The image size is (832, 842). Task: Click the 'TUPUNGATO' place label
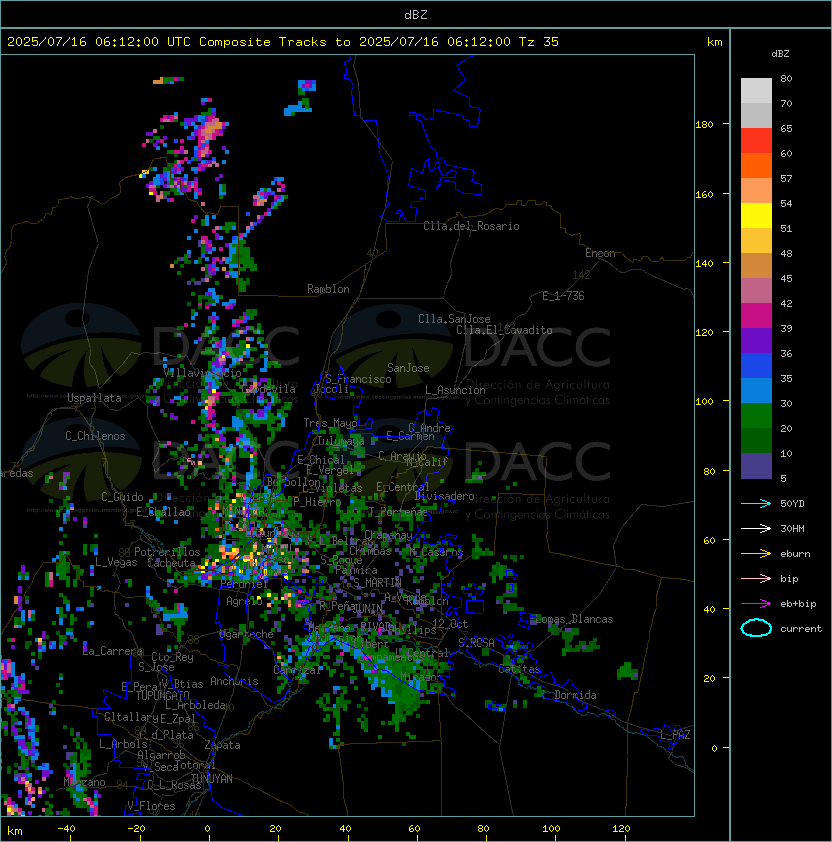click(x=162, y=696)
